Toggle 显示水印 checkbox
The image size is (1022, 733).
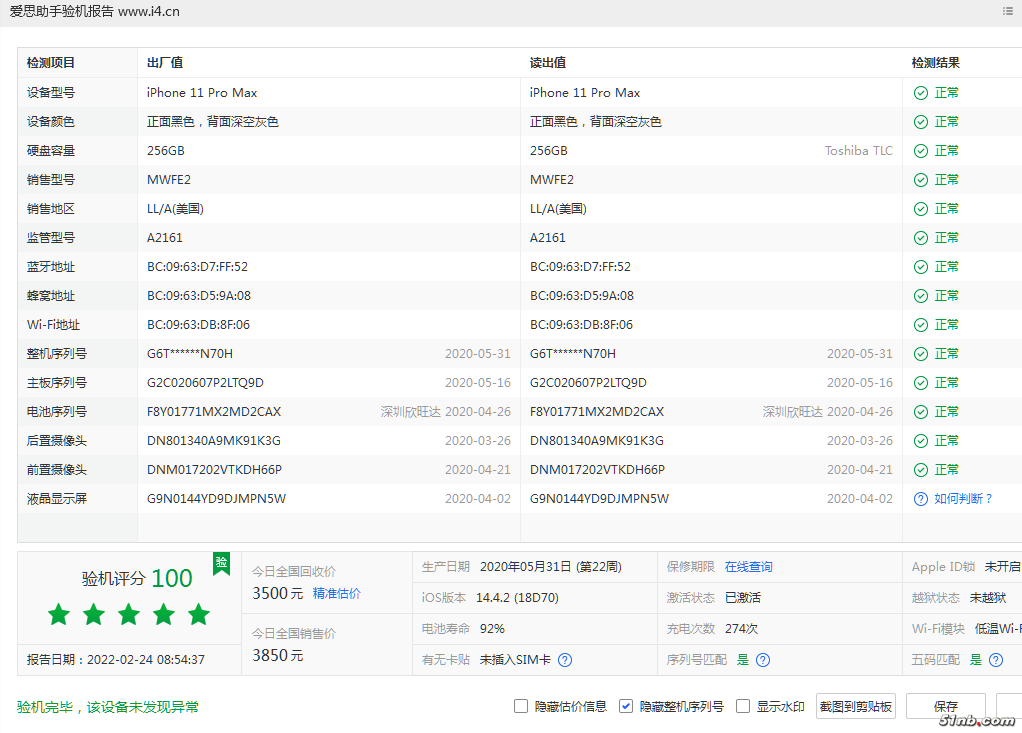pyautogui.click(x=743, y=706)
